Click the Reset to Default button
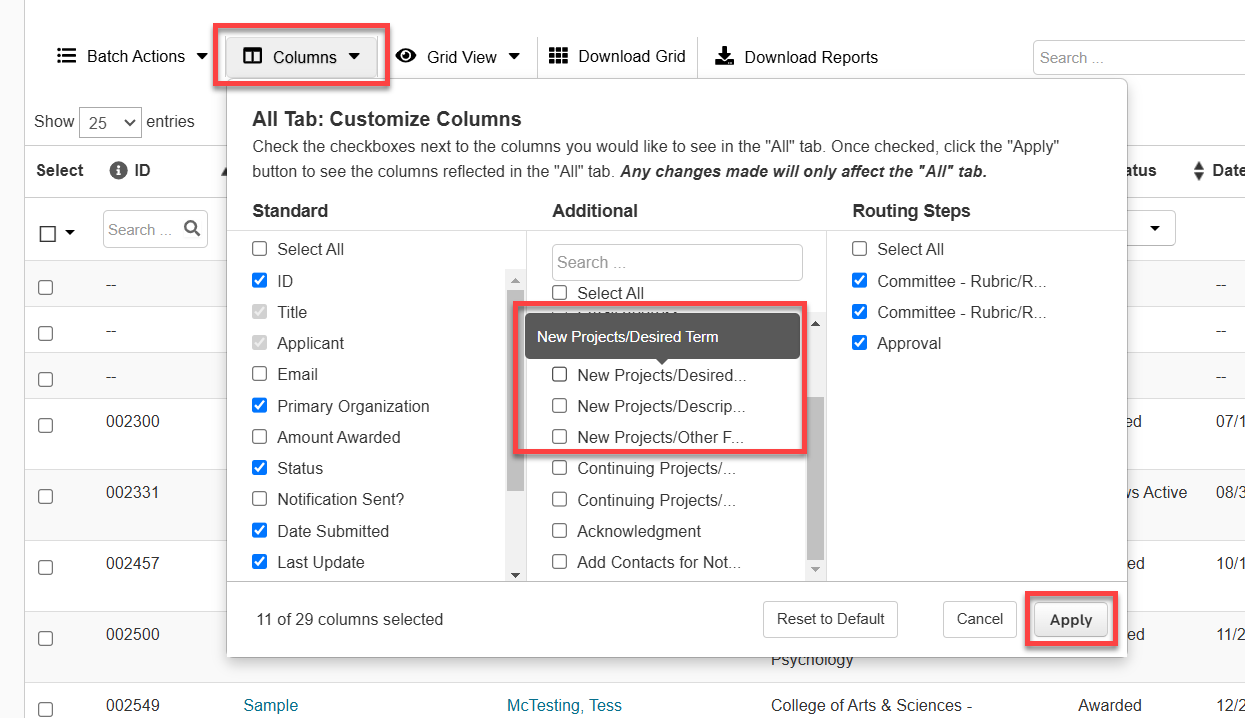 click(x=830, y=619)
